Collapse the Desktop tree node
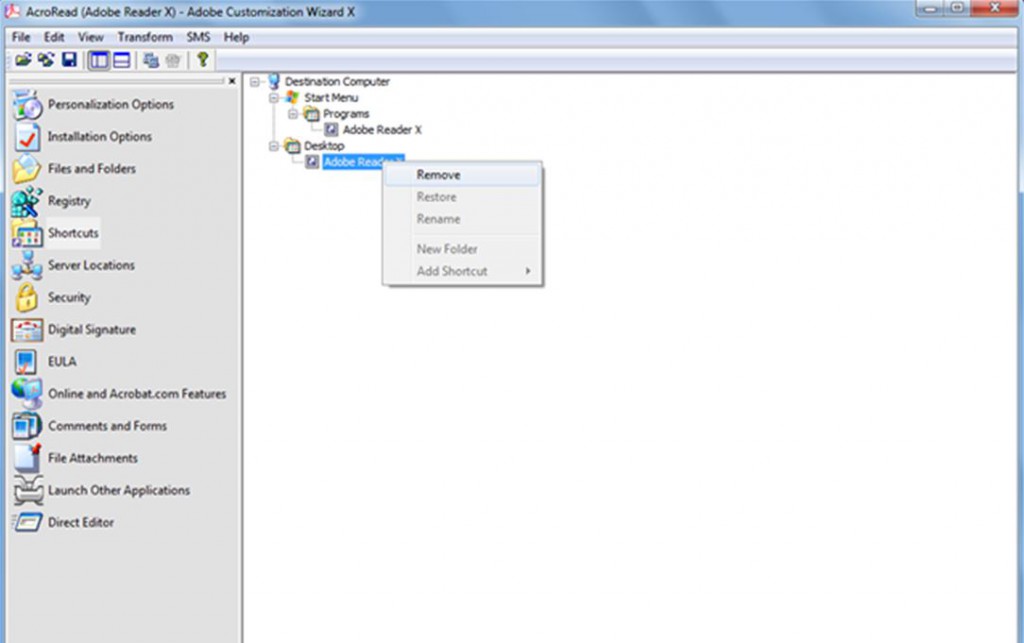This screenshot has width=1024, height=643. tap(274, 146)
